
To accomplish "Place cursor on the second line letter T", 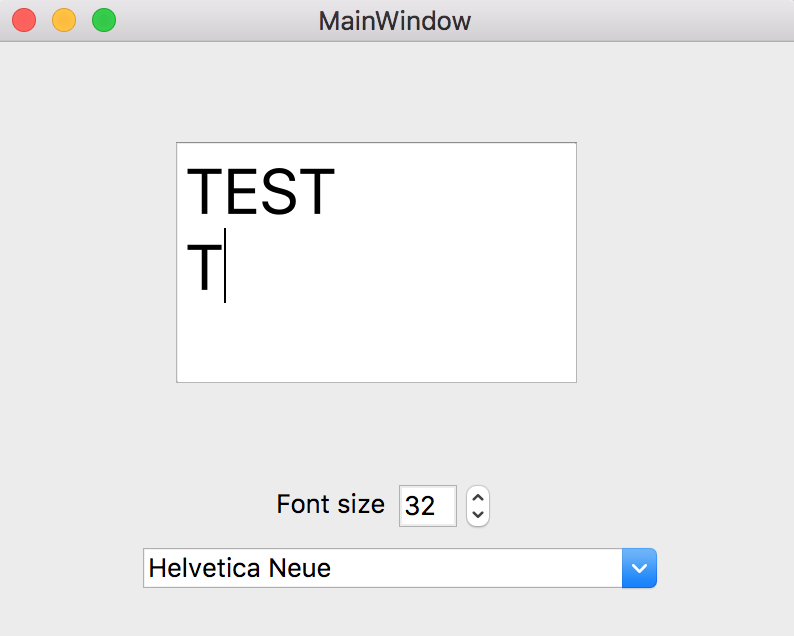I will click(x=204, y=267).
